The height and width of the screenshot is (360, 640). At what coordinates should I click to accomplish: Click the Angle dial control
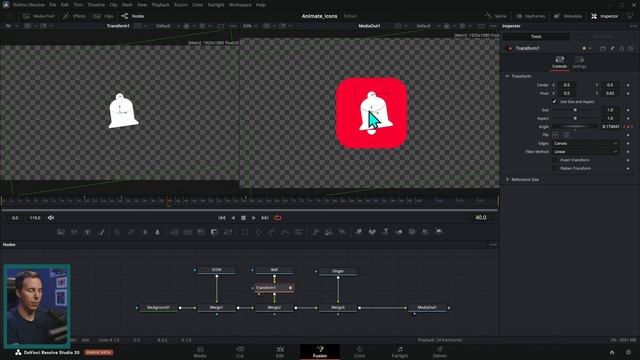[575, 127]
